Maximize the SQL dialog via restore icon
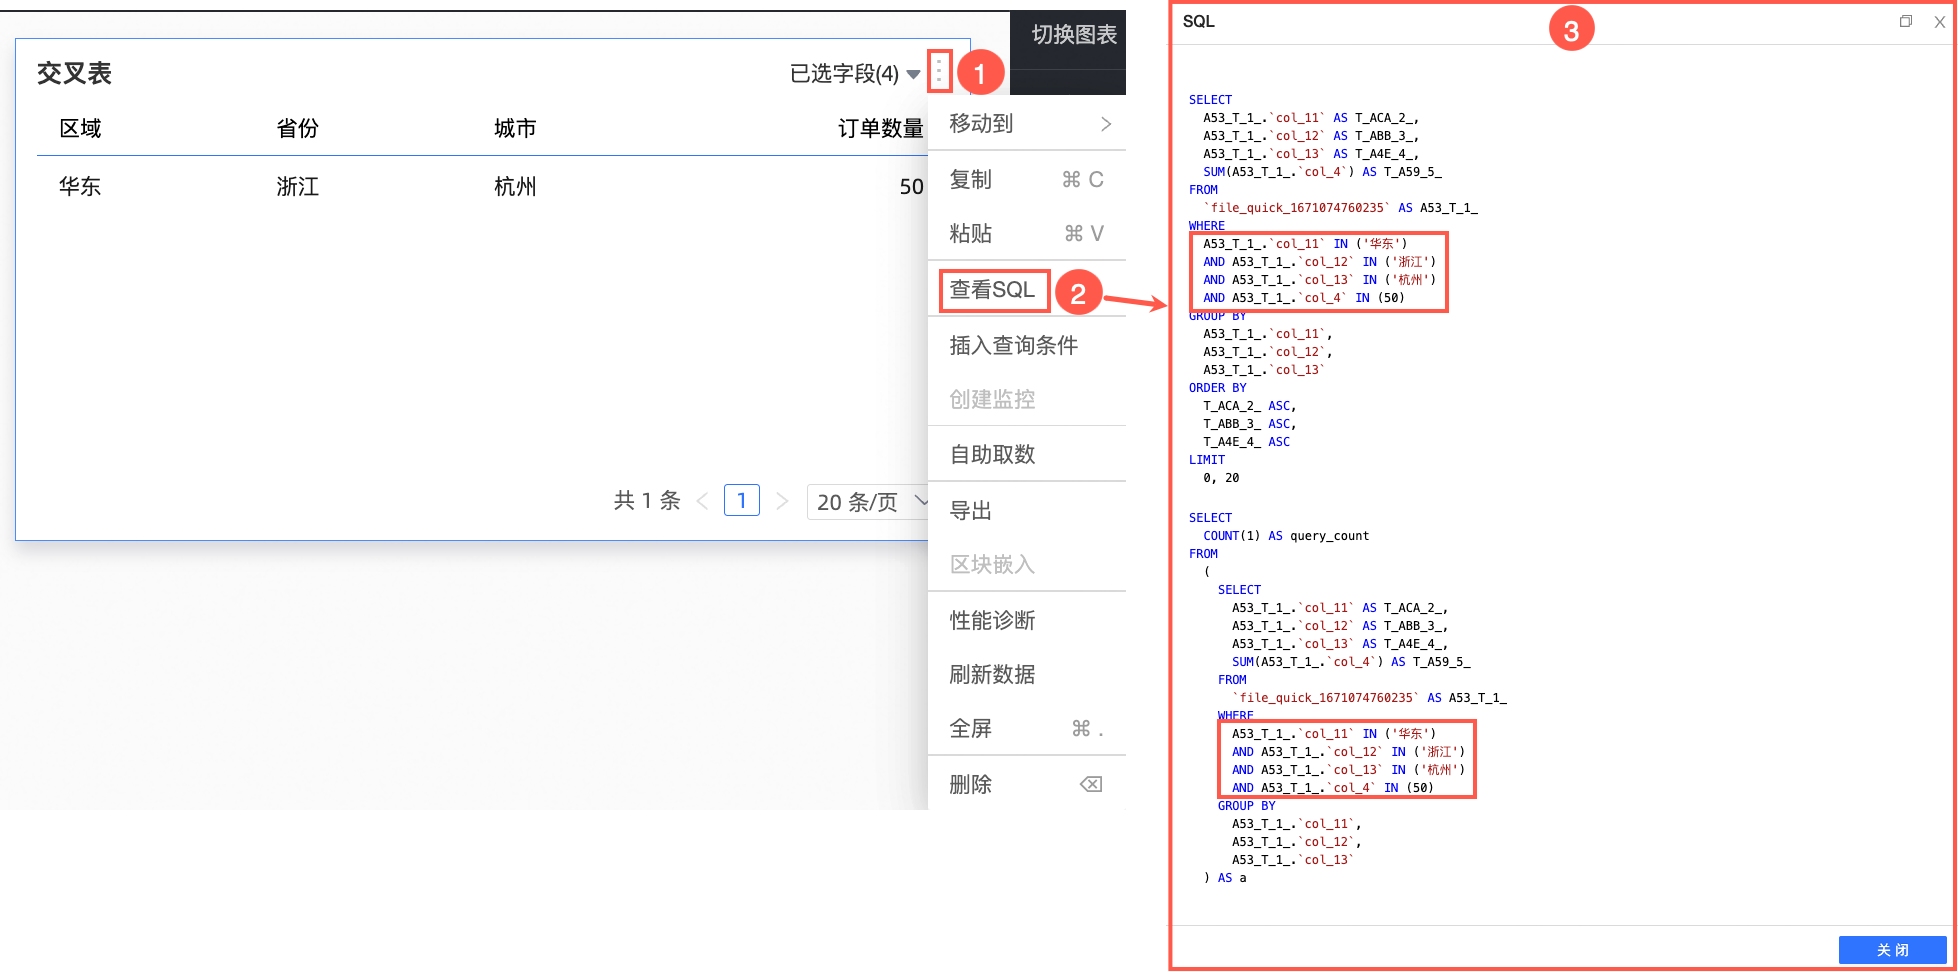The image size is (1958, 972). pyautogui.click(x=1906, y=21)
